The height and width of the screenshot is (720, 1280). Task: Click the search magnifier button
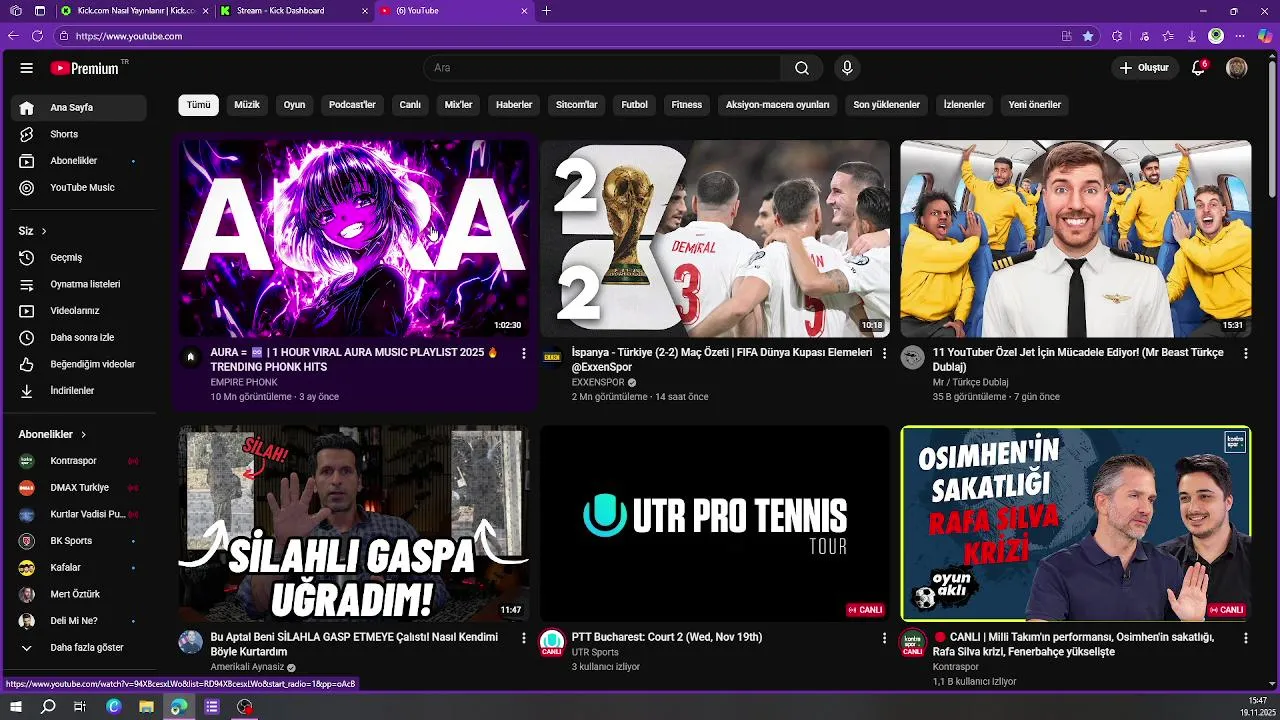(x=802, y=68)
